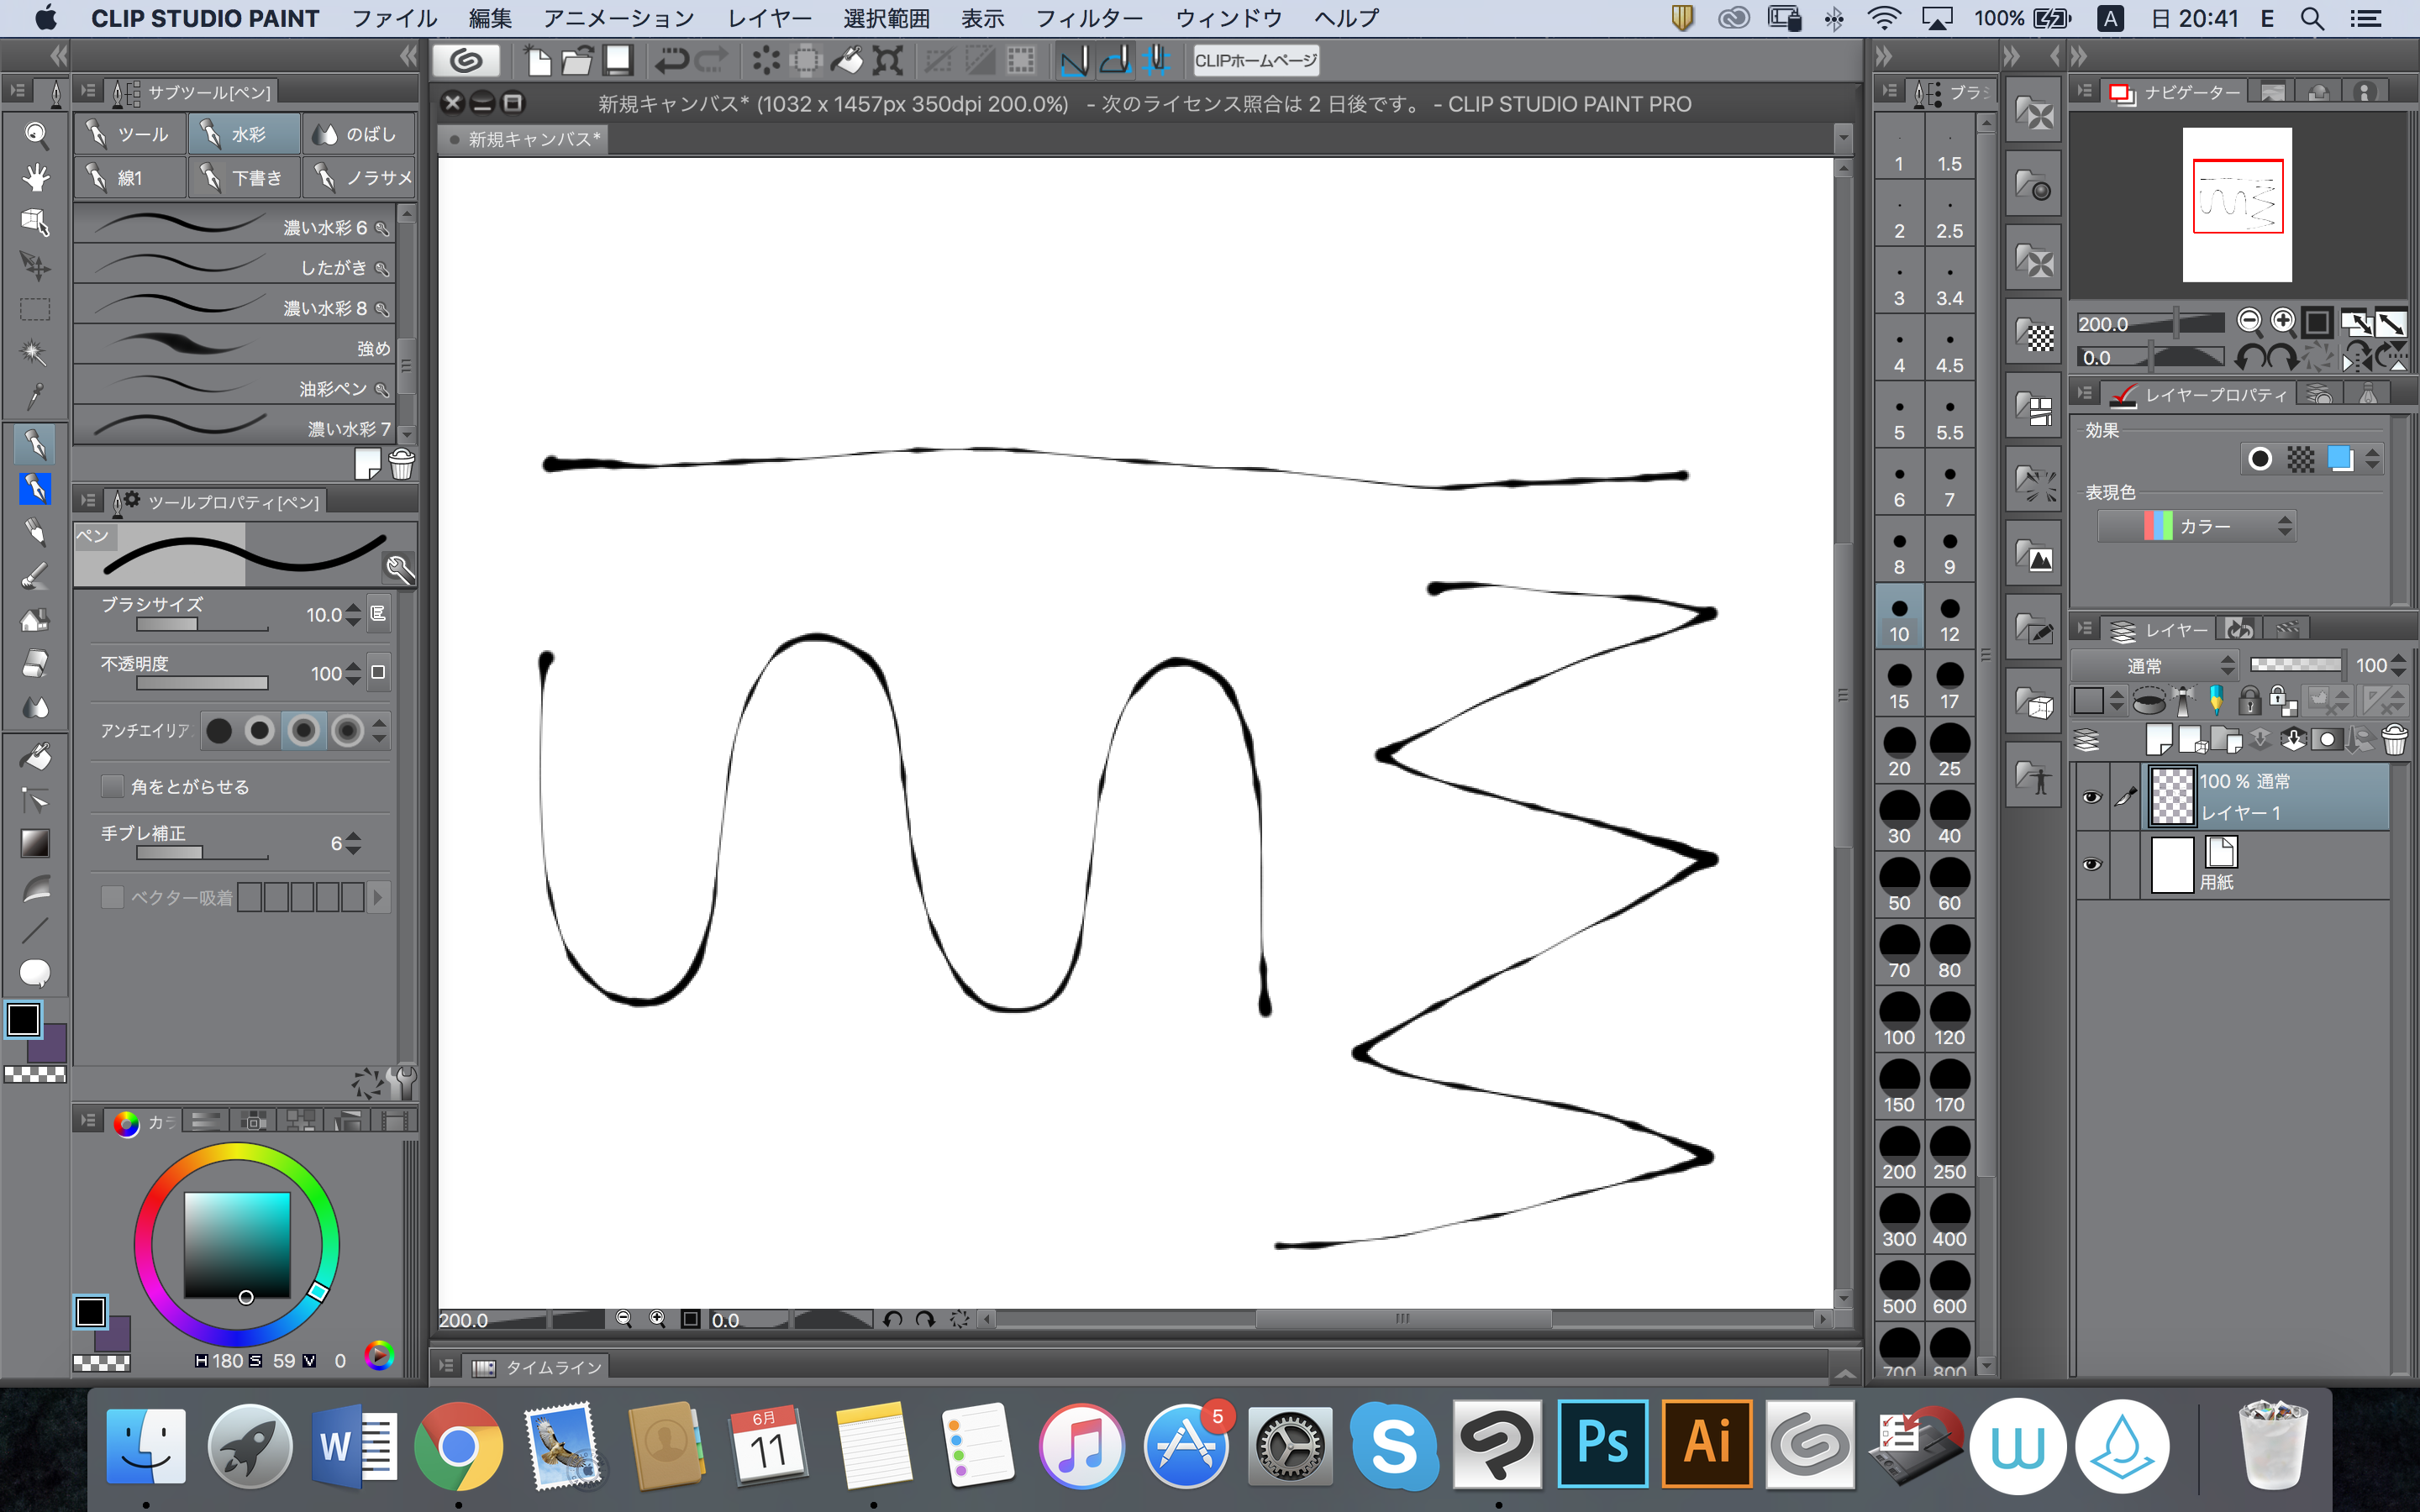Click the CLIPホームページ button
The image size is (2420, 1512).
[1256, 61]
